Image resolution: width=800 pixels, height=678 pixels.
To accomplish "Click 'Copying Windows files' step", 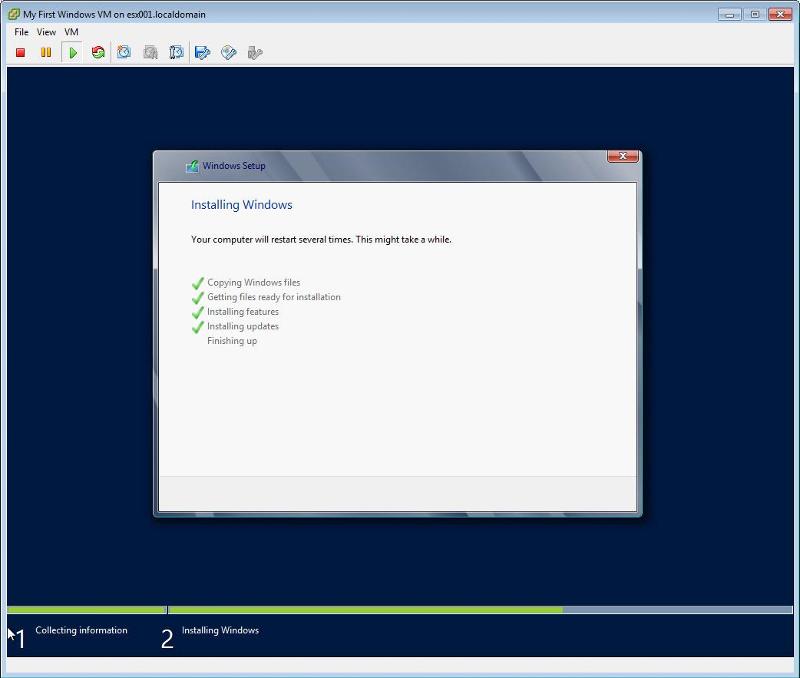I will [x=254, y=282].
